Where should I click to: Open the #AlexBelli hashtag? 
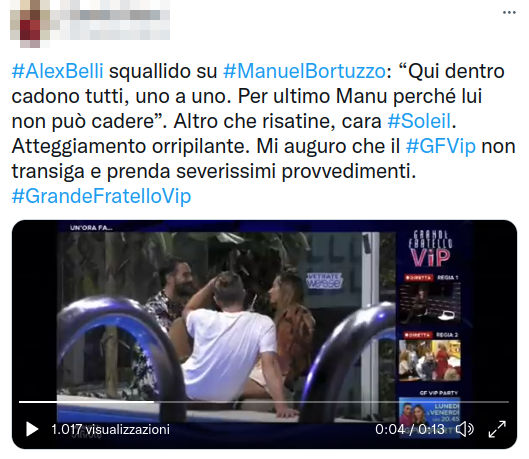point(57,71)
